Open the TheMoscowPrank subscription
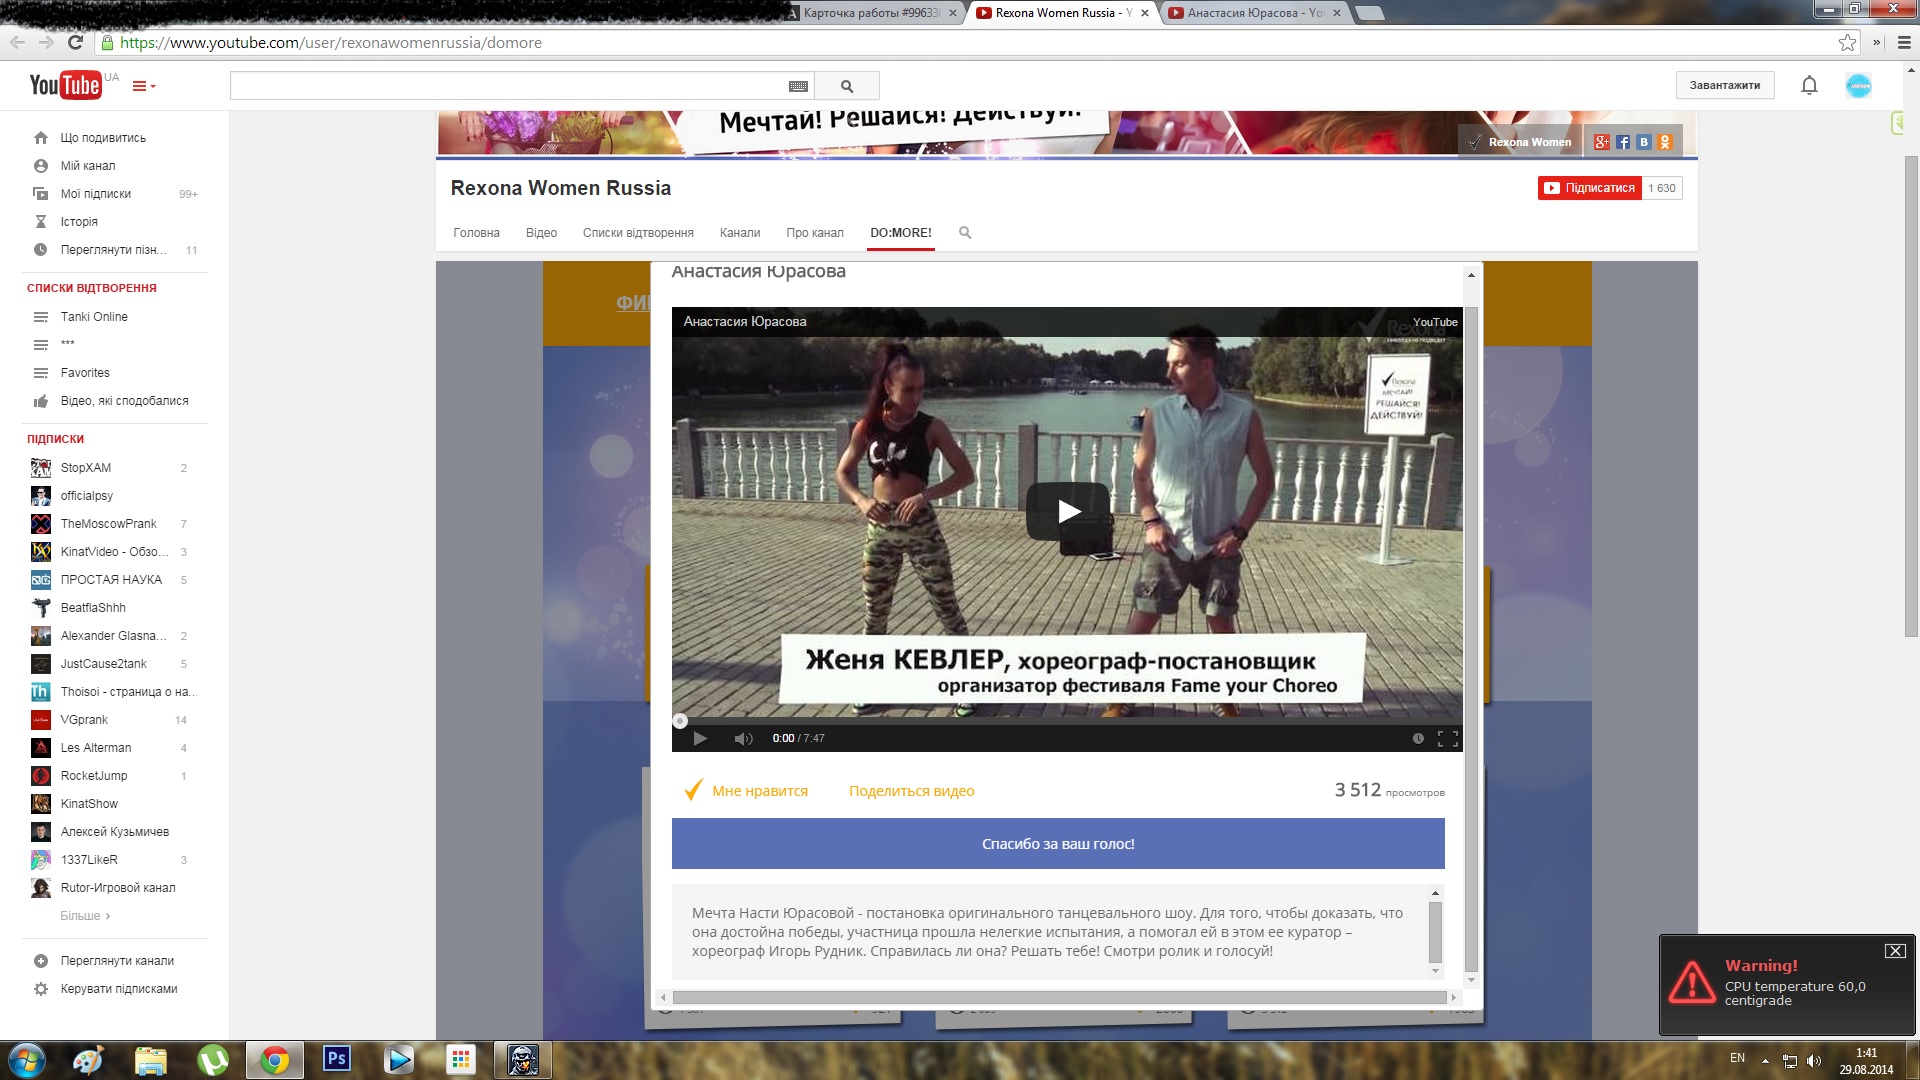1920x1080 pixels. coord(109,524)
